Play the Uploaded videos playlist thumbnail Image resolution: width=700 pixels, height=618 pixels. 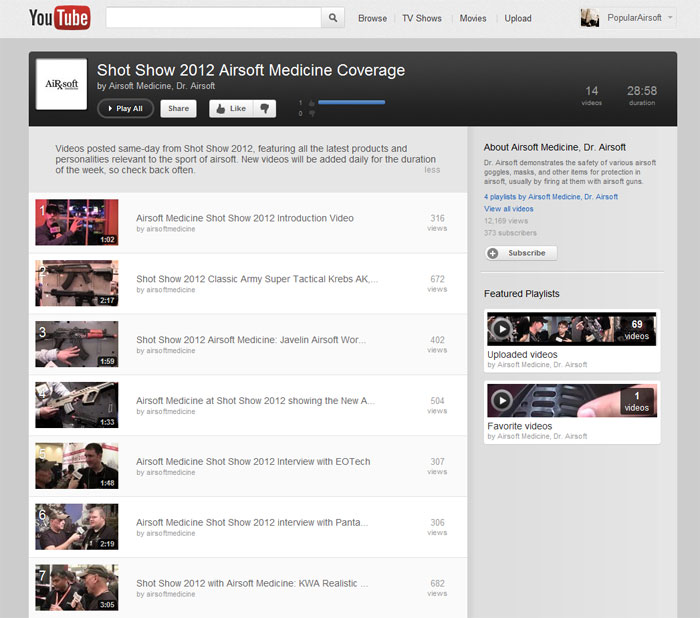point(571,329)
